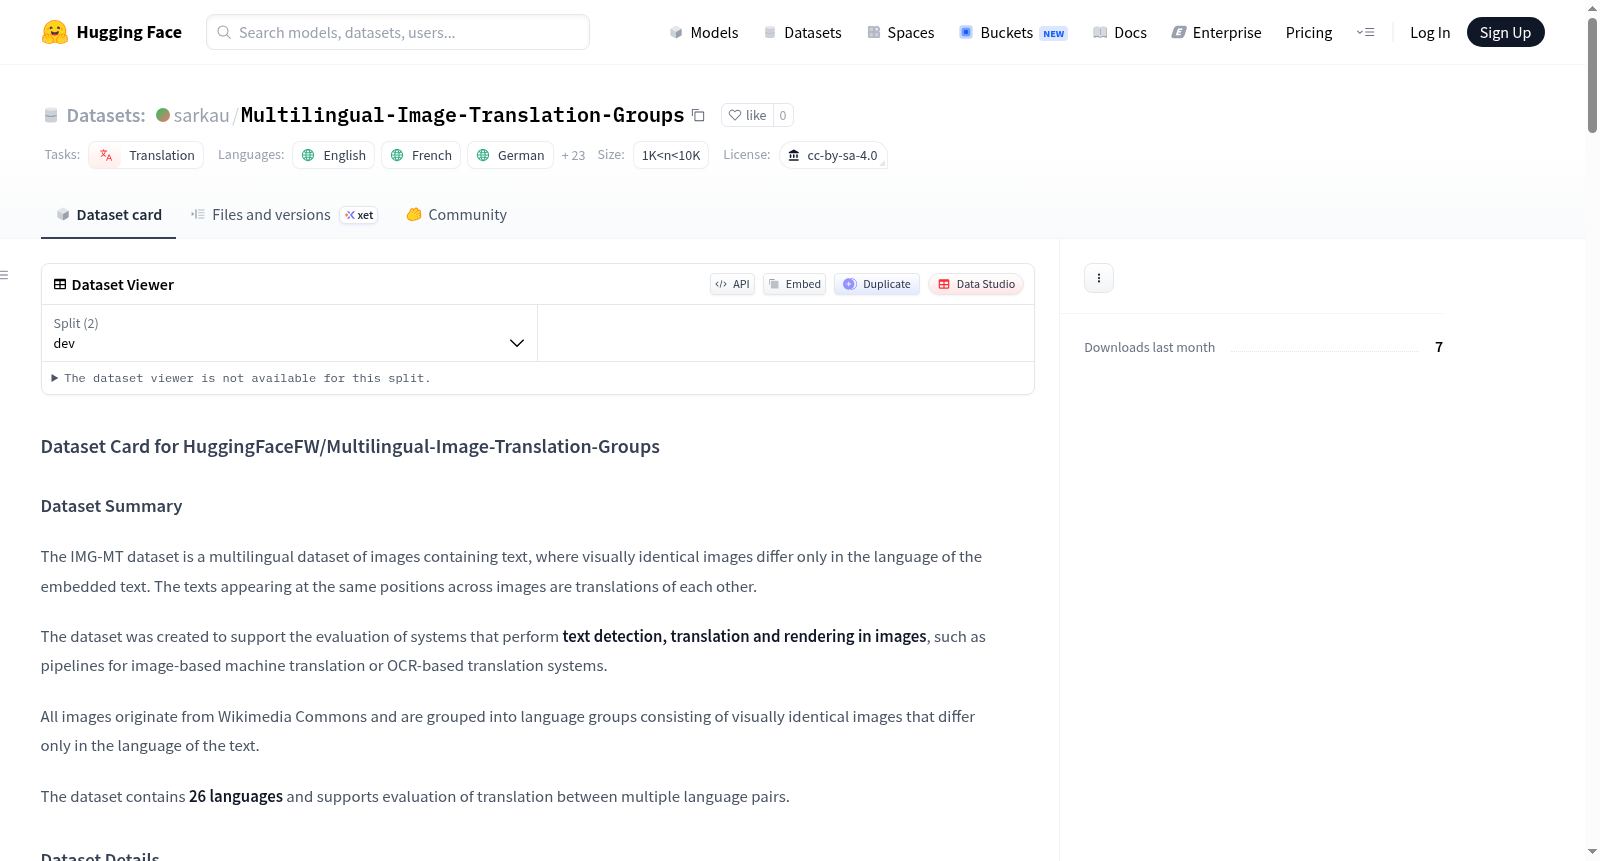Click the Sign Up button
Screen dimensions: 1600x861
(1505, 32)
